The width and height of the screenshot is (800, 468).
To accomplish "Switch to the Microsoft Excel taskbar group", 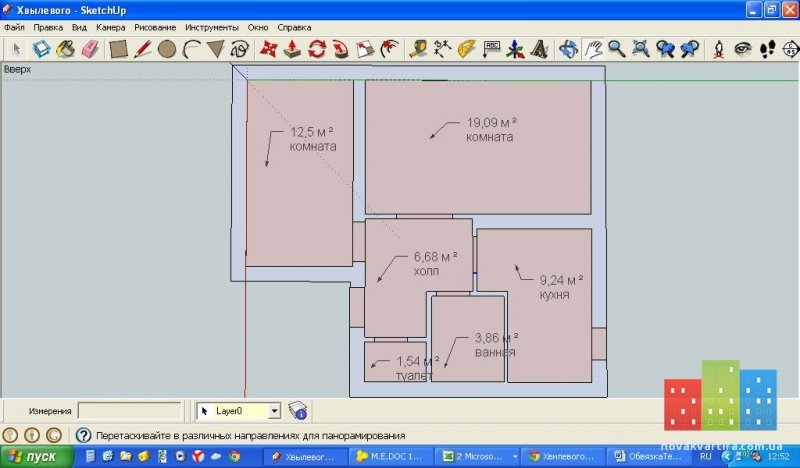I will click(x=478, y=457).
